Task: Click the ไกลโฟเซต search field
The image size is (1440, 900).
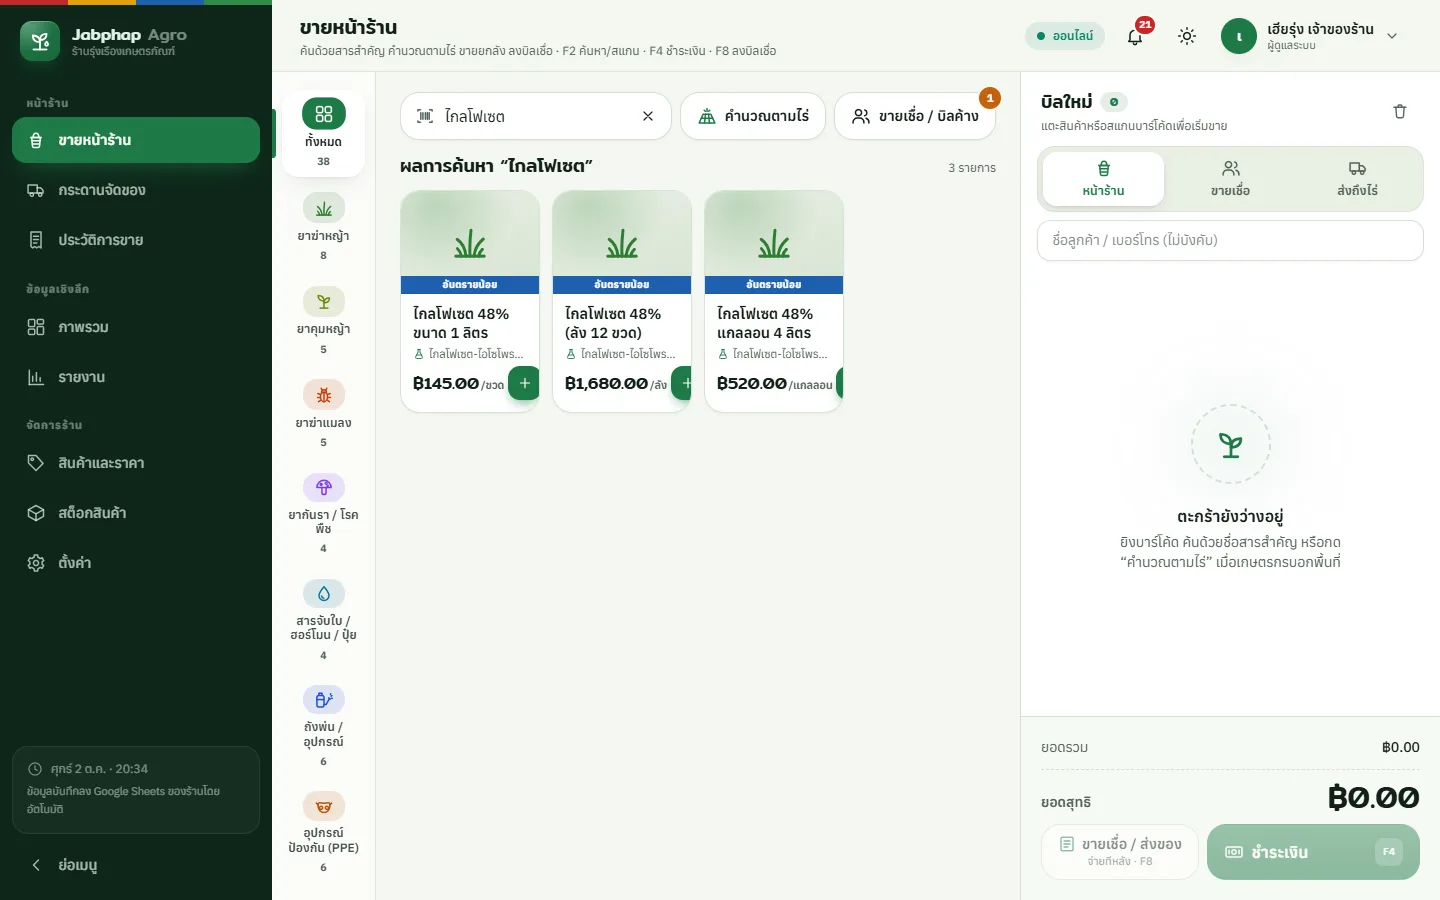Action: [536, 116]
